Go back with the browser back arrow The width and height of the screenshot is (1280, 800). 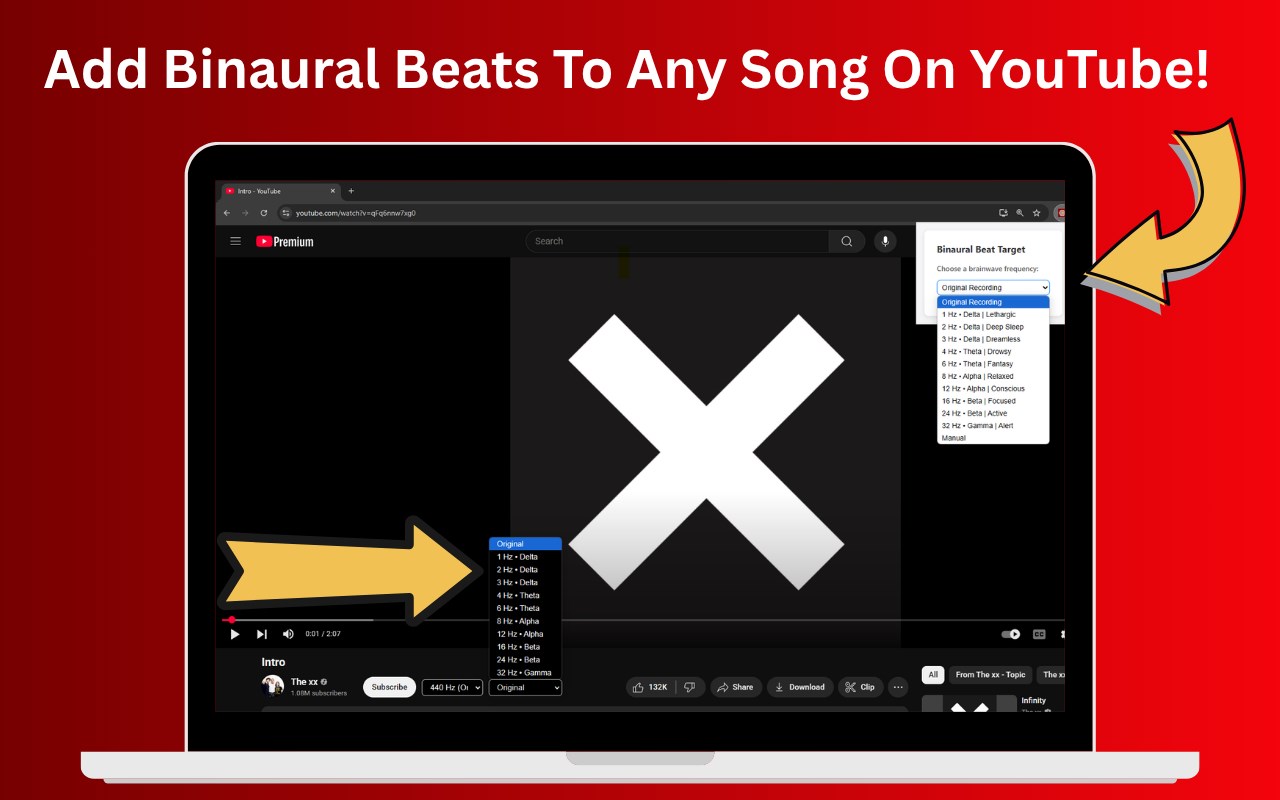227,213
